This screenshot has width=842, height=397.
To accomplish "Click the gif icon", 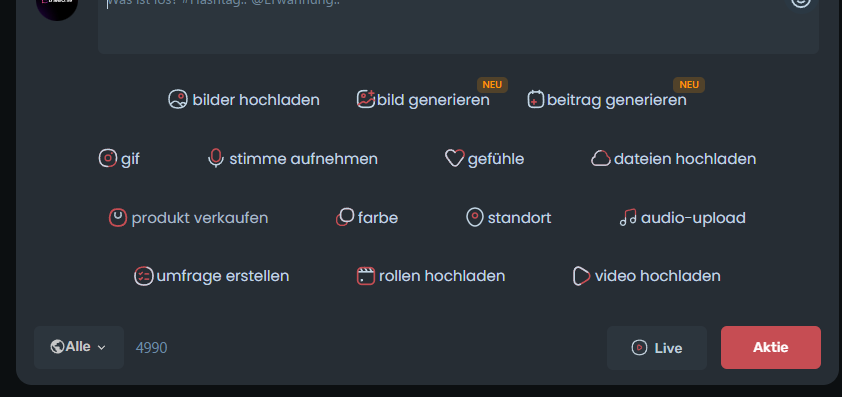I will click(108, 158).
